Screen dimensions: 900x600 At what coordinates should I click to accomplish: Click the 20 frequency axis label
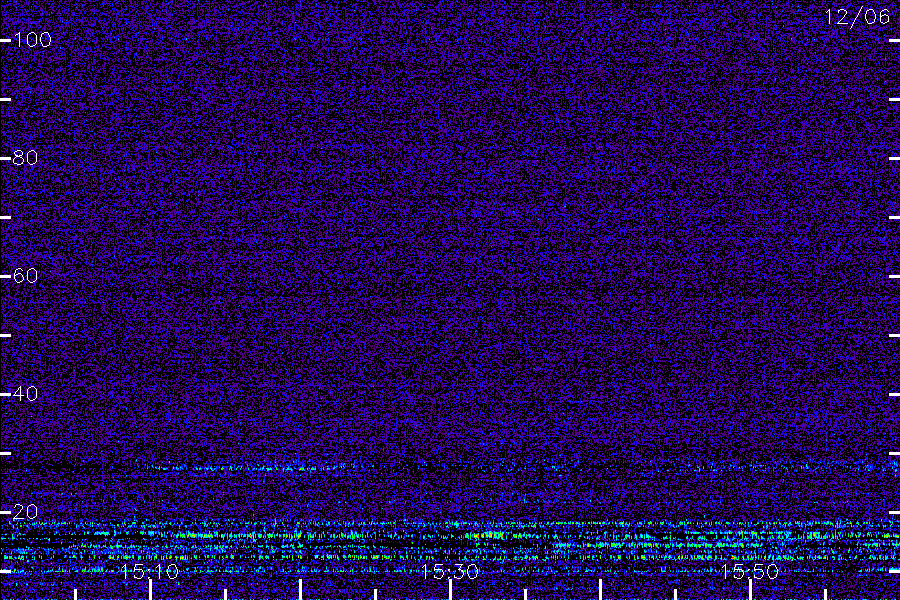tap(25, 512)
